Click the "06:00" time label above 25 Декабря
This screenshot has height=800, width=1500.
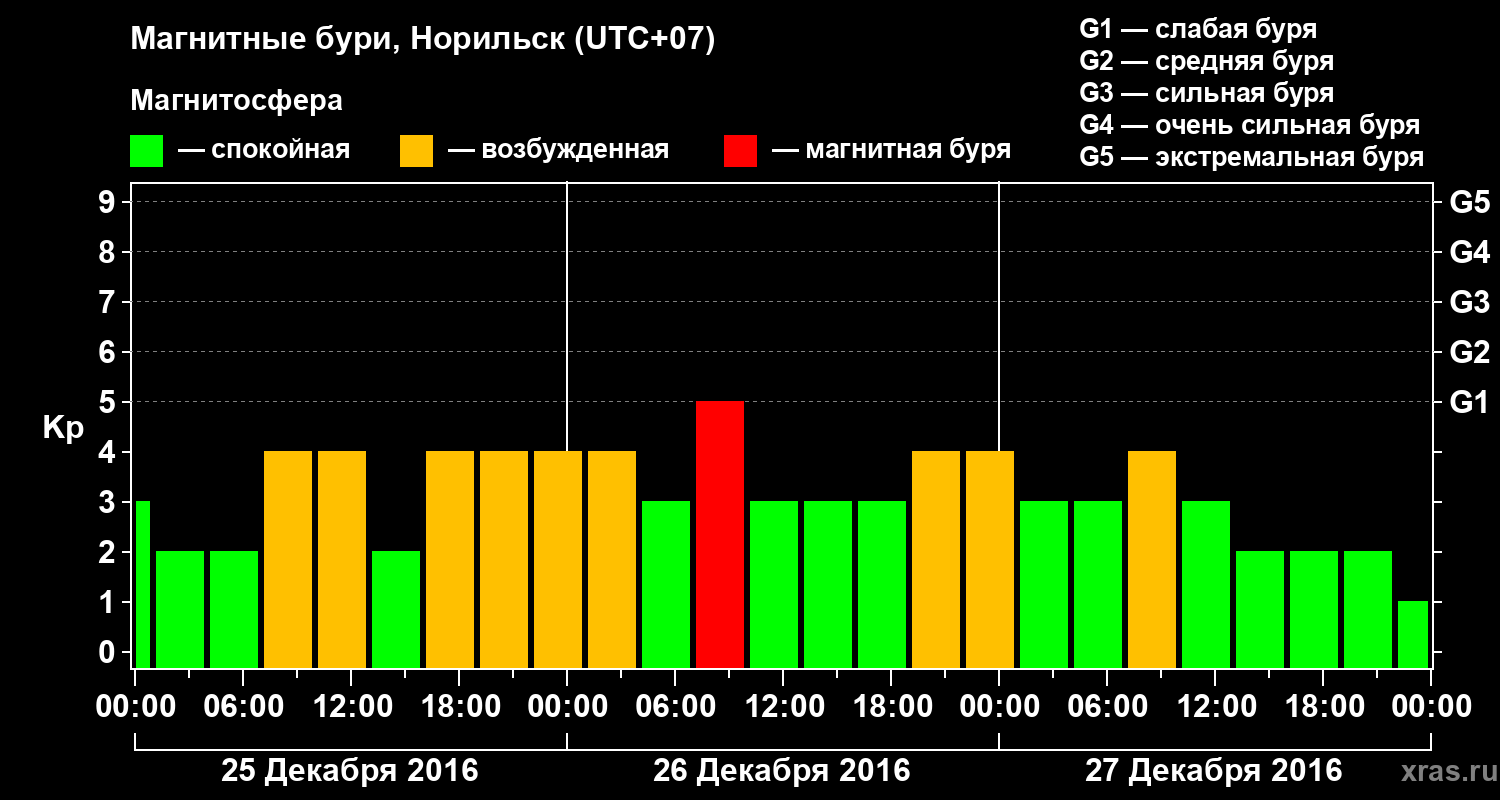[x=242, y=706]
